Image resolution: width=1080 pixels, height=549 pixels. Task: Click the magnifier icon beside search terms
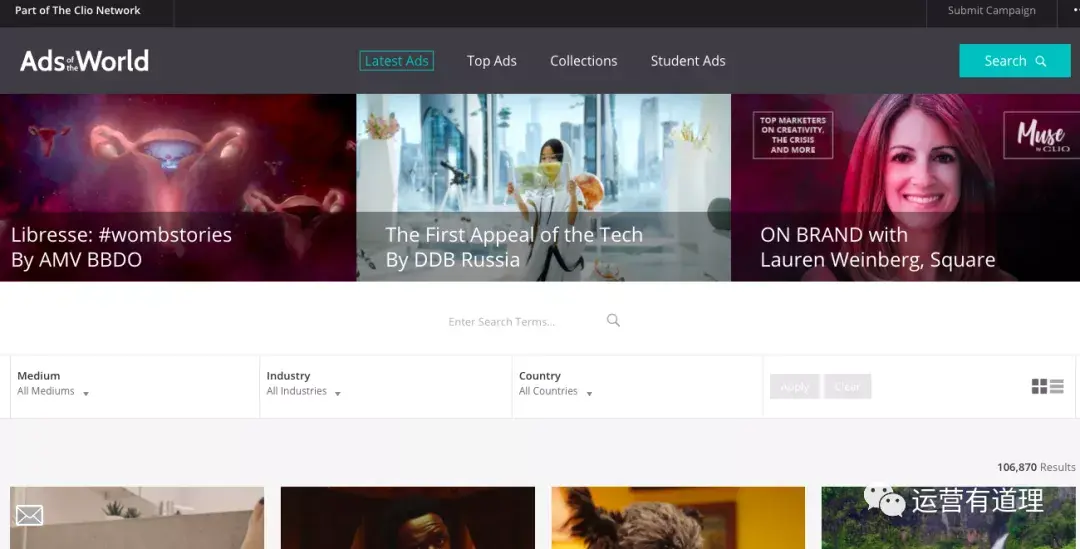click(613, 320)
